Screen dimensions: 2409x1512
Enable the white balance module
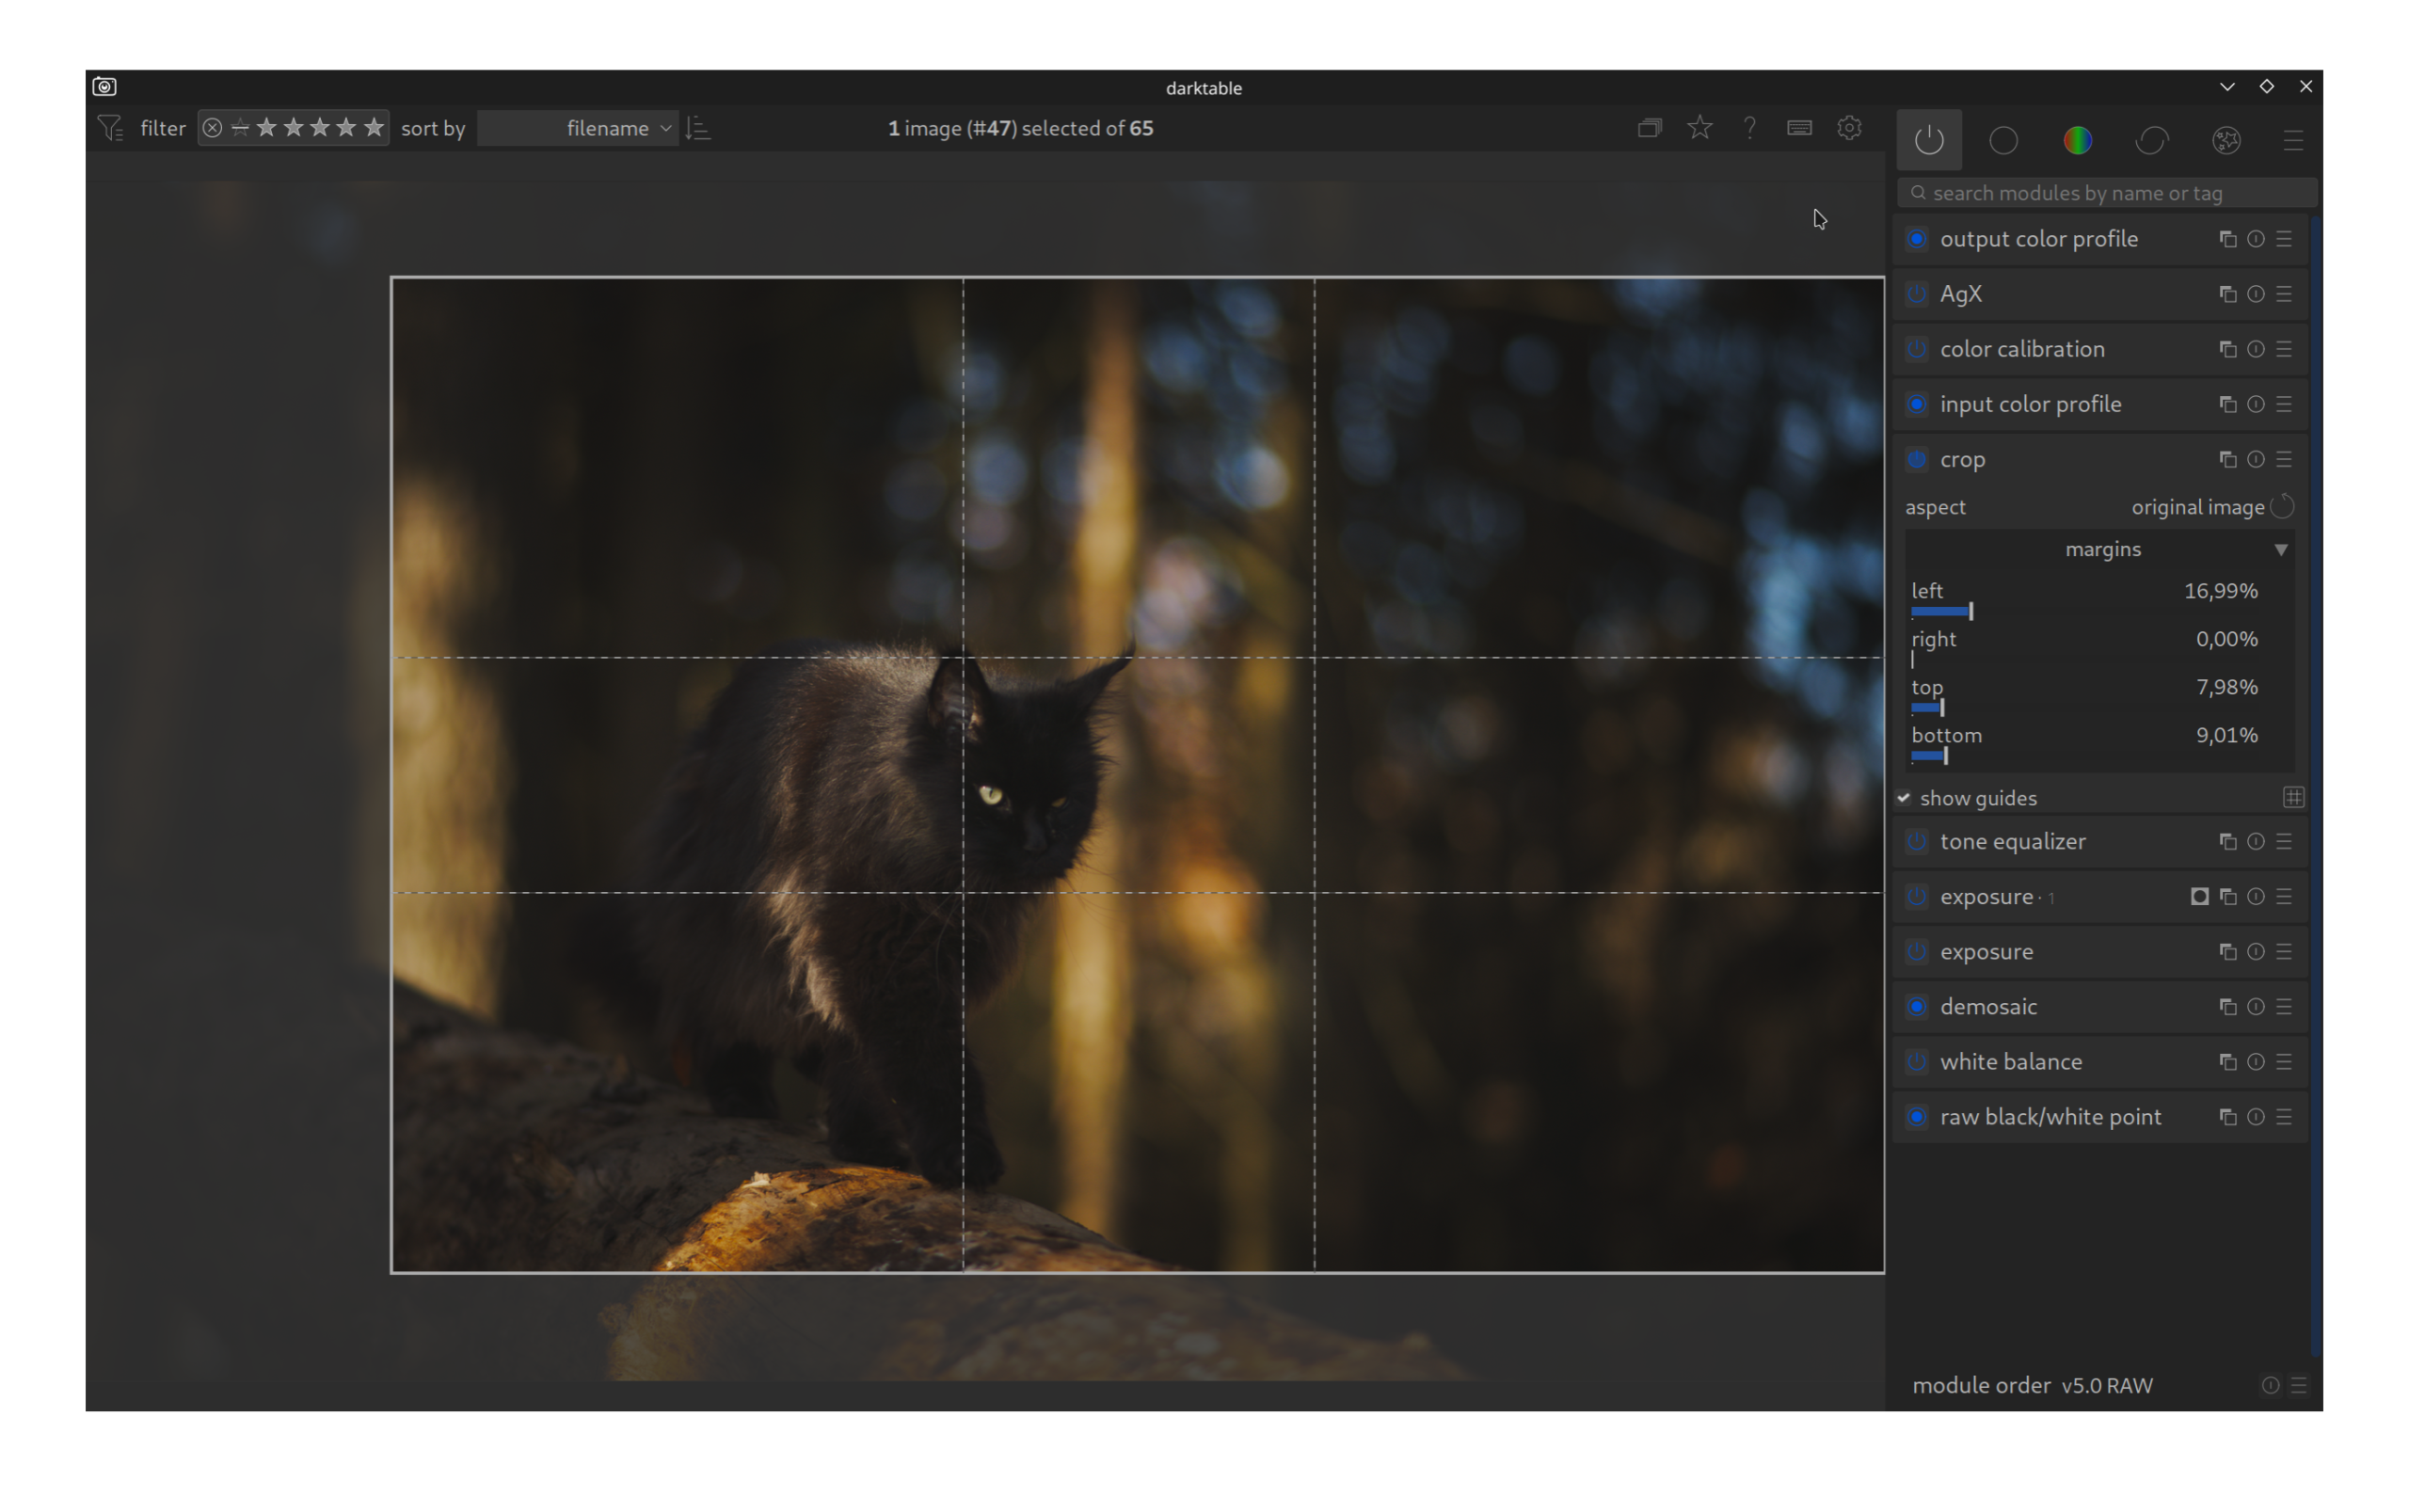point(1916,1062)
